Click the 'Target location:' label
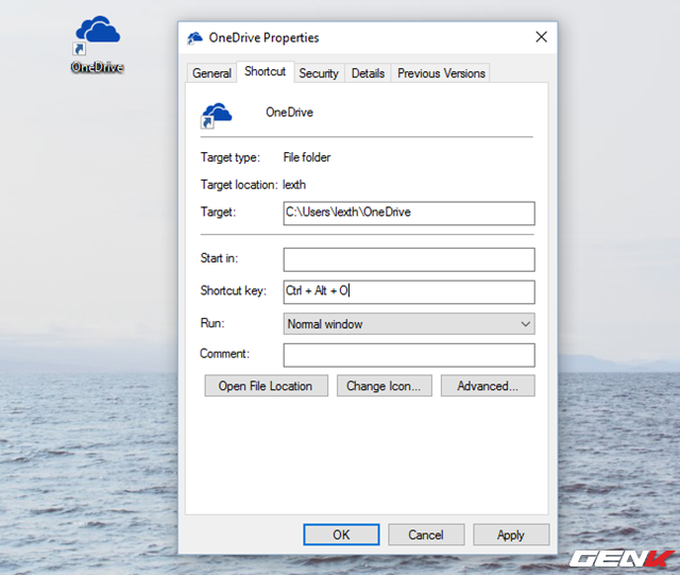This screenshot has width=680, height=575. 239,185
